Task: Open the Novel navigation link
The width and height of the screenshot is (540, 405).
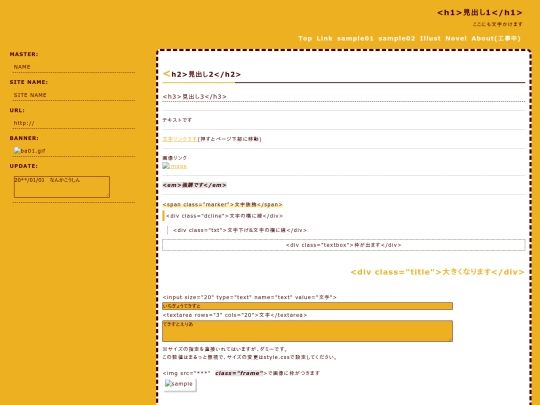Action: [x=456, y=39]
